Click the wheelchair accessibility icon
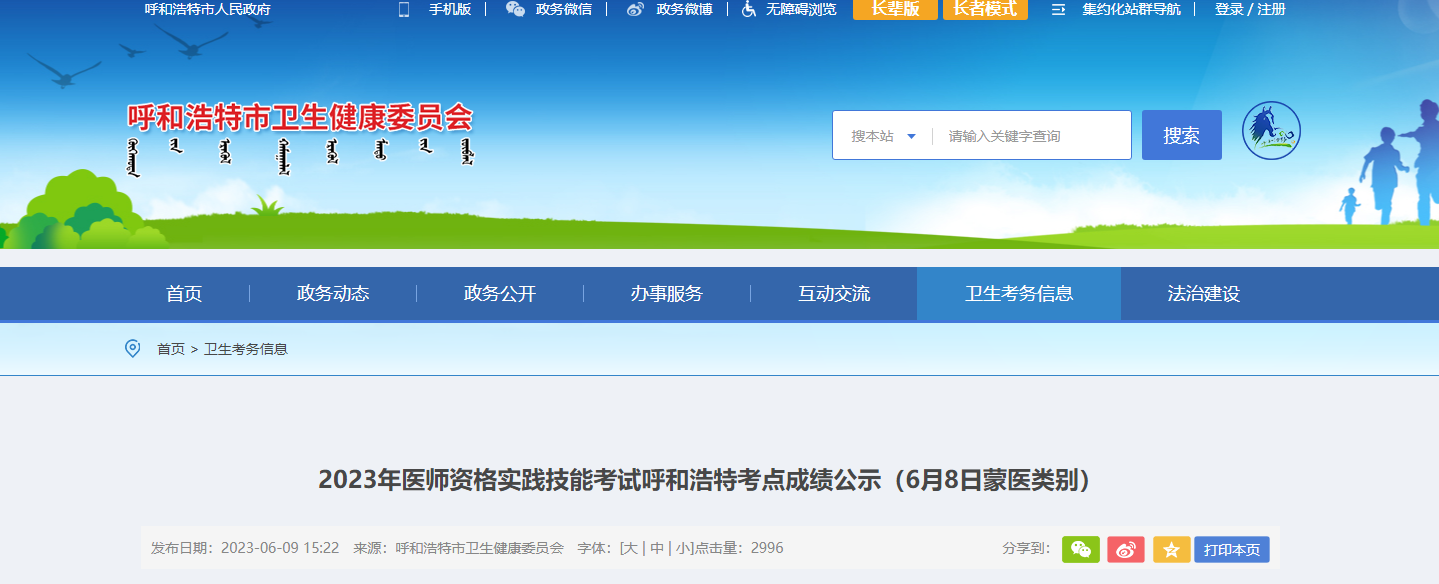Viewport: 1439px width, 584px height. click(x=749, y=9)
